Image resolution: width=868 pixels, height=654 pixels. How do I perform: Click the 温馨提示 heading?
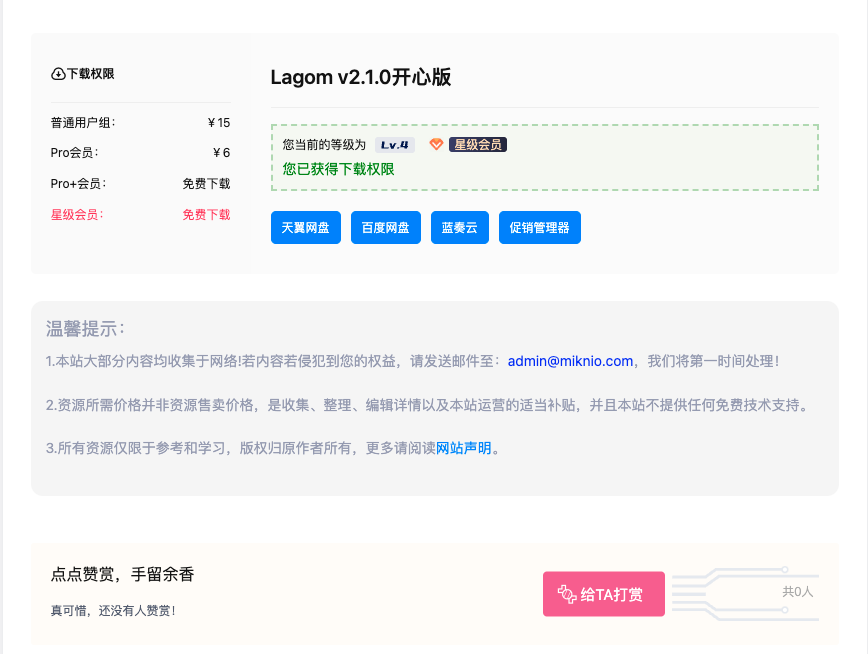(x=85, y=329)
